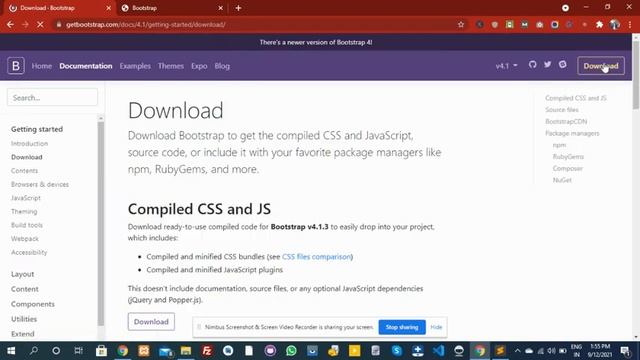Focus the docs Search field

52,98
